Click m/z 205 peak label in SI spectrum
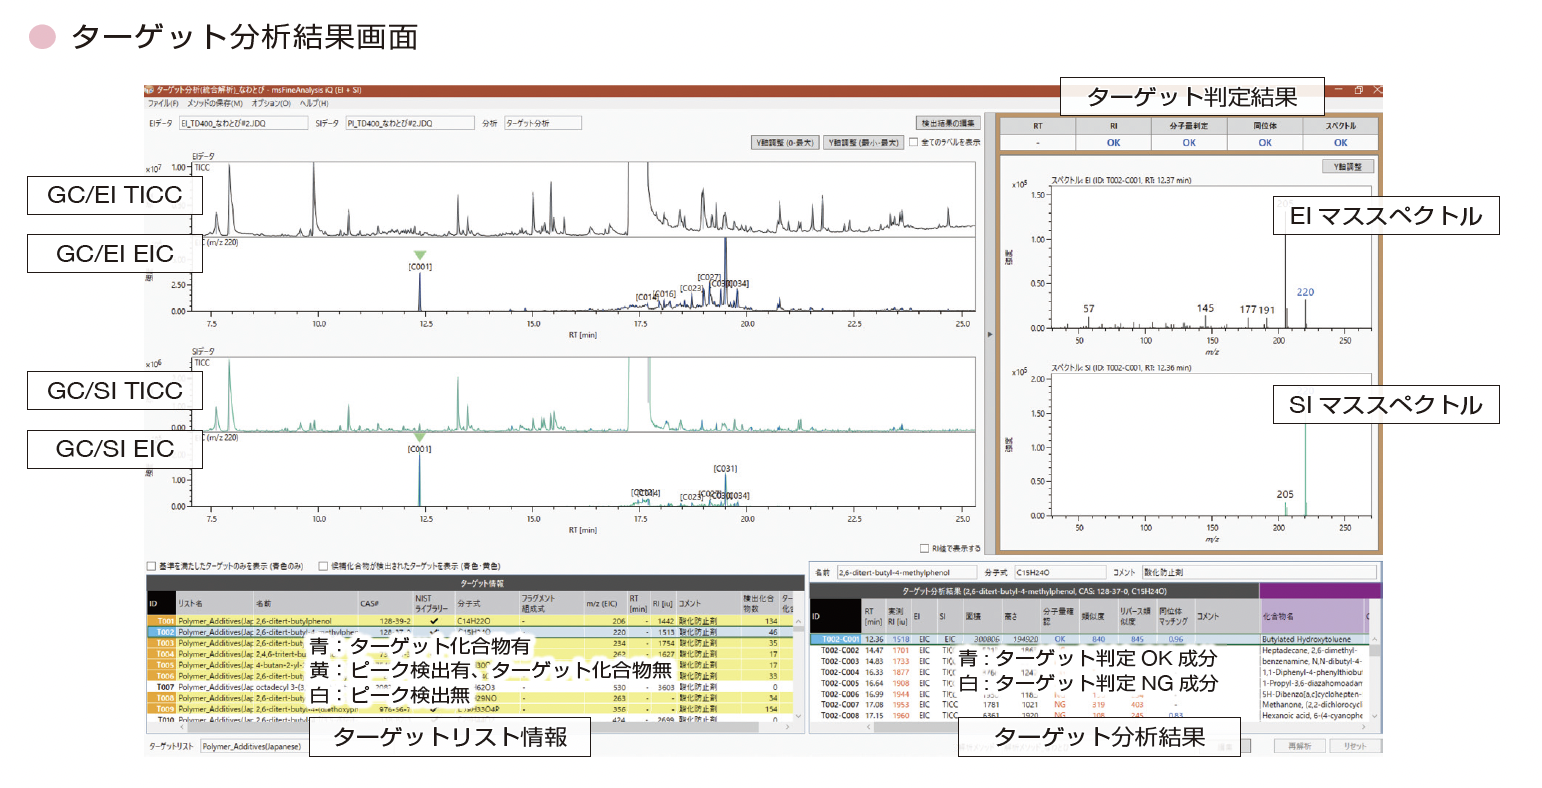Screen dimensions: 1542x788 tap(1285, 494)
